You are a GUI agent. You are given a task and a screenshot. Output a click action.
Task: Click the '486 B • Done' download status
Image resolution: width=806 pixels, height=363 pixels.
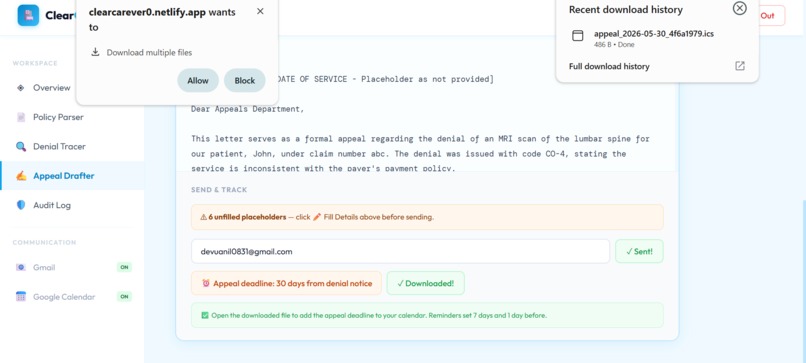pos(614,45)
